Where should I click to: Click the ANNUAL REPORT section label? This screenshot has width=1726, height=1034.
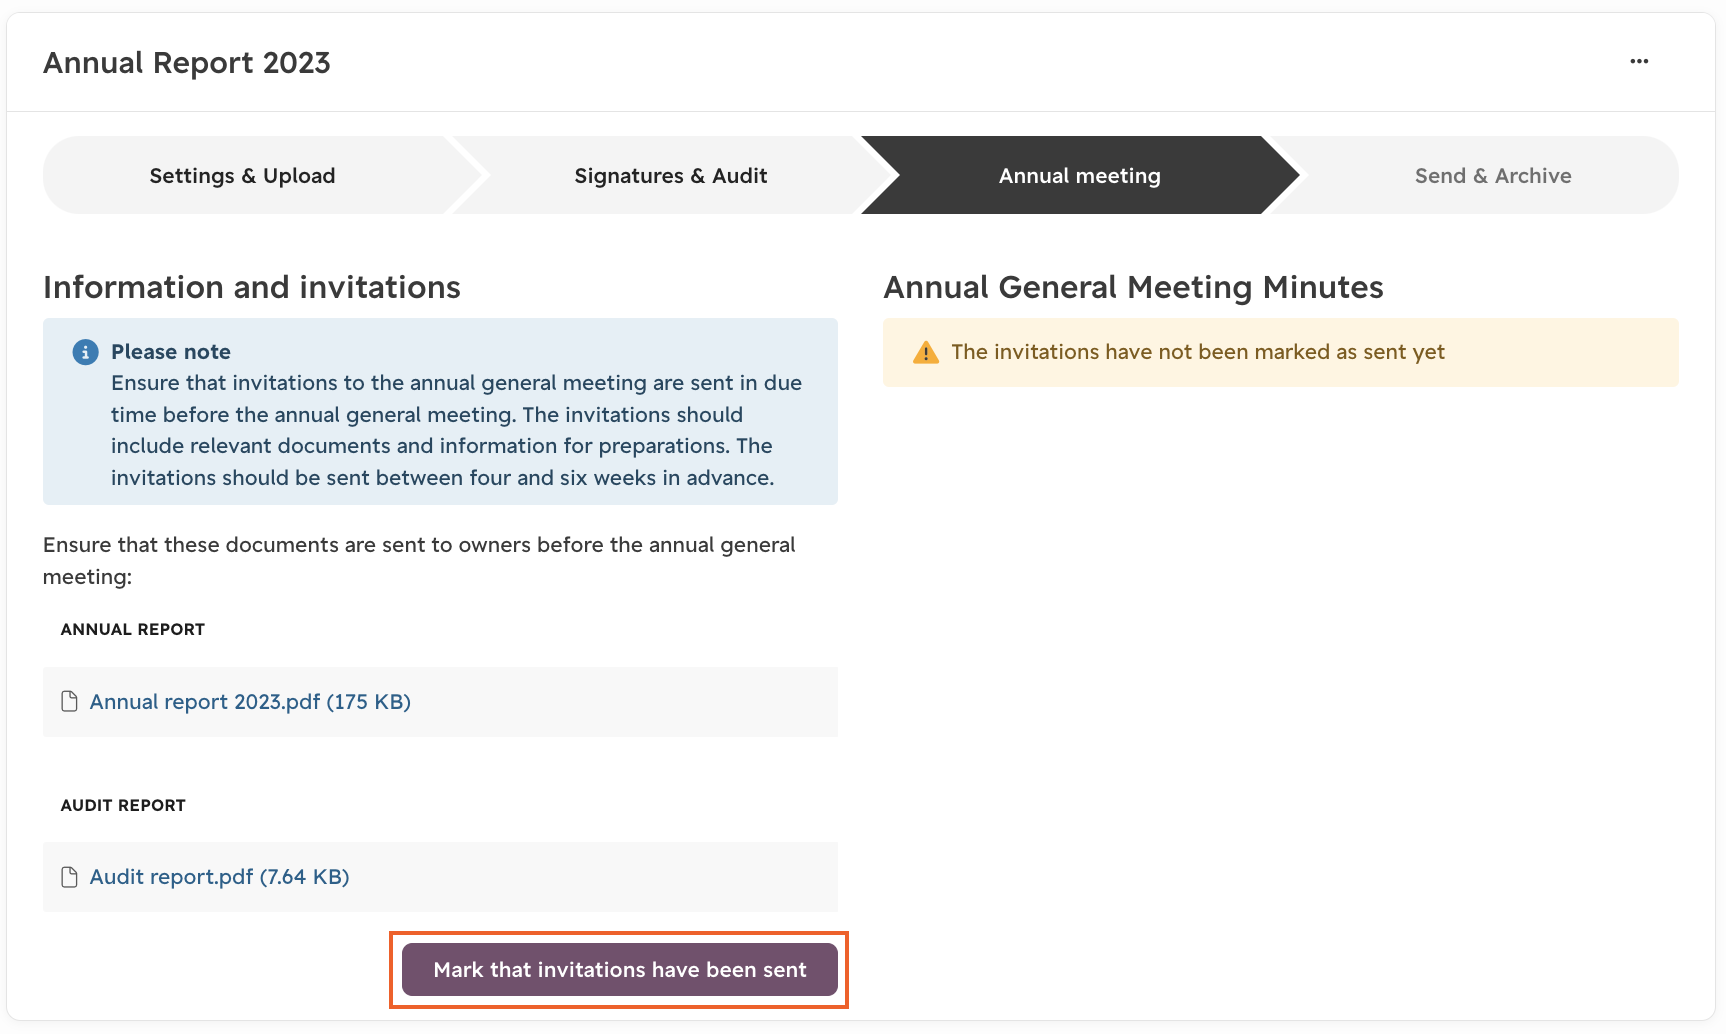coord(133,629)
